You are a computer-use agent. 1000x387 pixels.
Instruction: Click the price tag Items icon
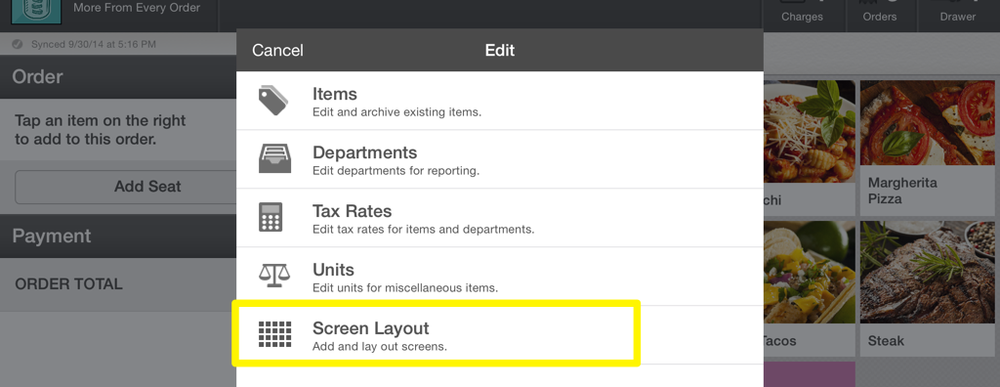pyautogui.click(x=274, y=101)
